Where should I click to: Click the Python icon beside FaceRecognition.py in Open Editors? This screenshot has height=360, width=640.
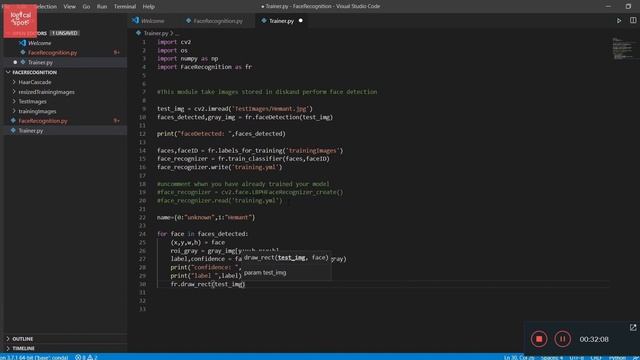pyautogui.click(x=23, y=53)
